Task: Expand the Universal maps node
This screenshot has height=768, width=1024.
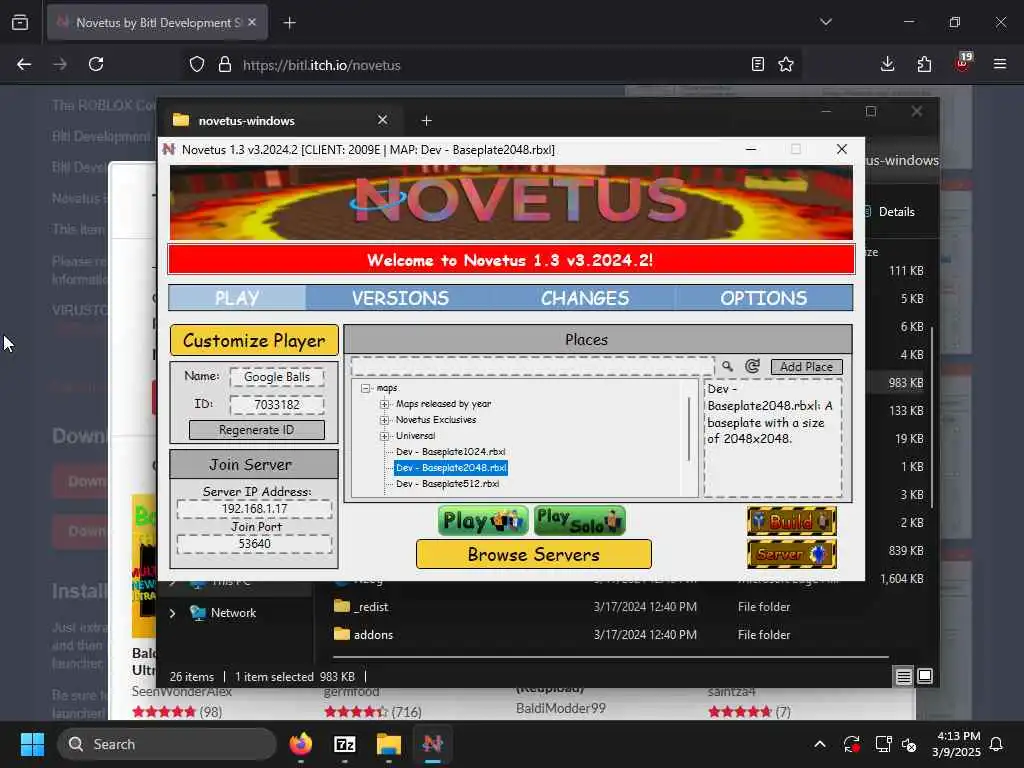Action: [x=385, y=436]
